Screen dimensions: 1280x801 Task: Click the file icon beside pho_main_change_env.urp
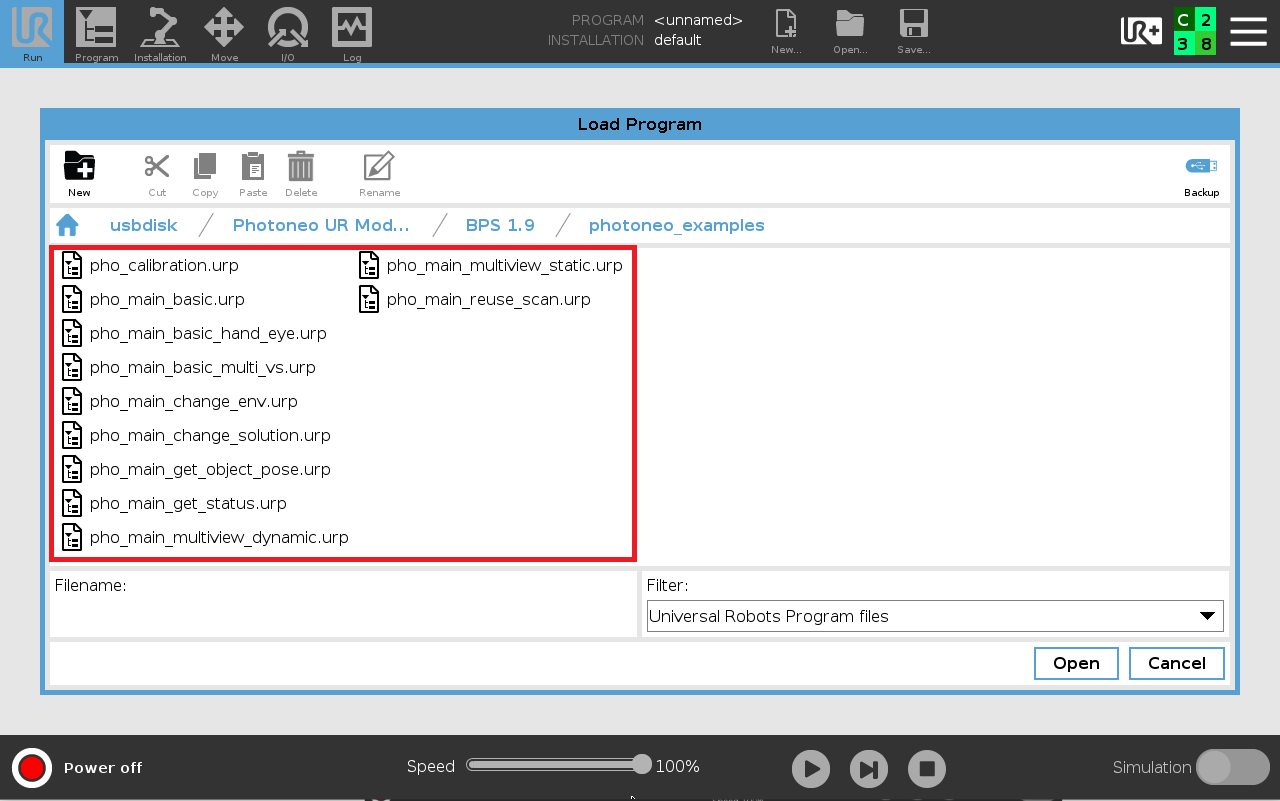72,401
